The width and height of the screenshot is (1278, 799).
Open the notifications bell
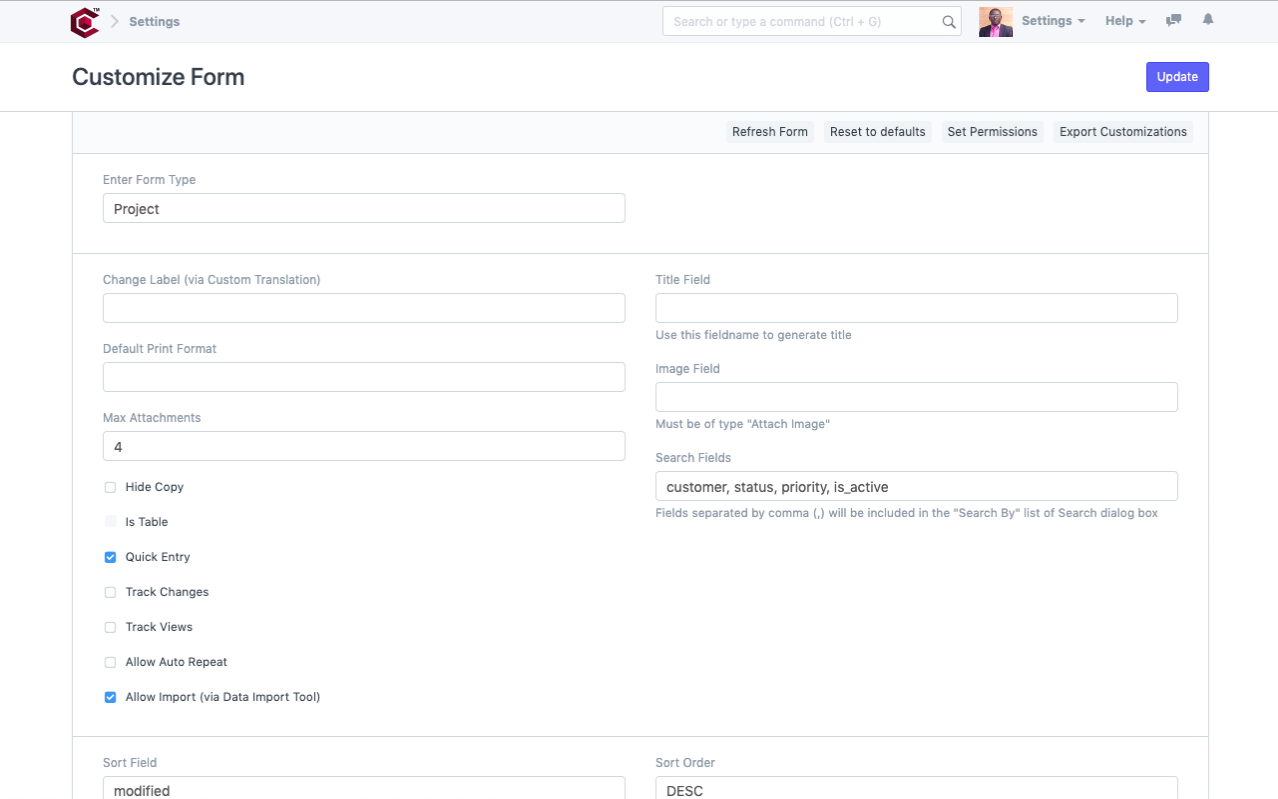click(1207, 20)
